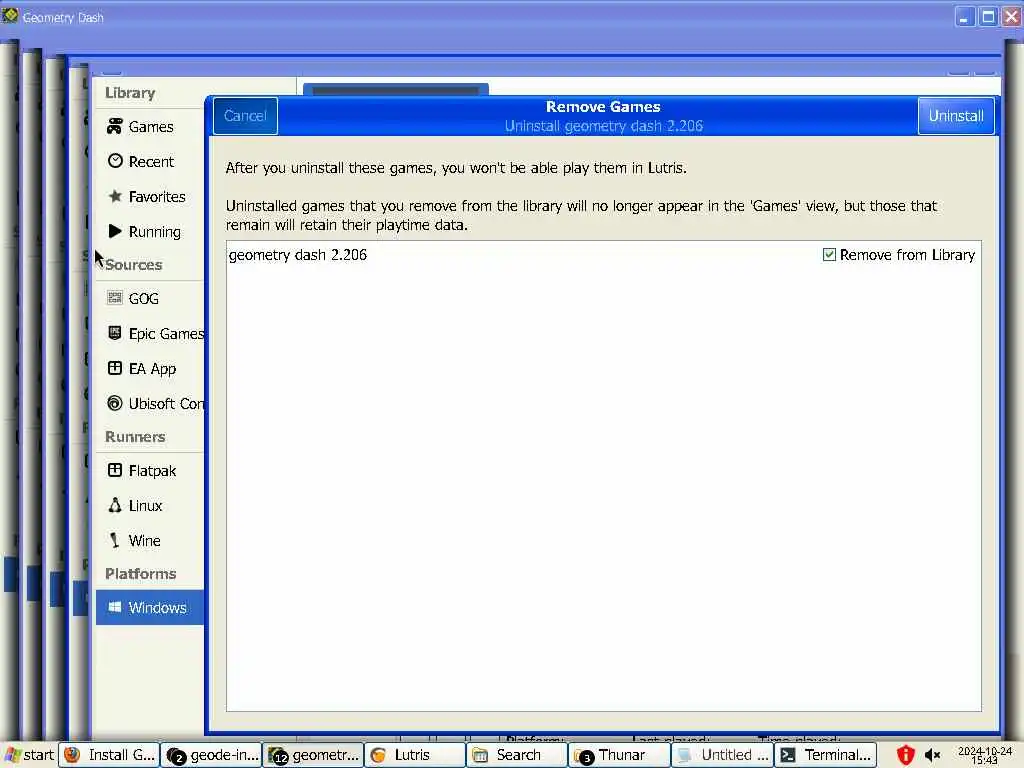Screen dimensions: 1024x768
Task: Click the EA App source icon
Action: tap(115, 368)
